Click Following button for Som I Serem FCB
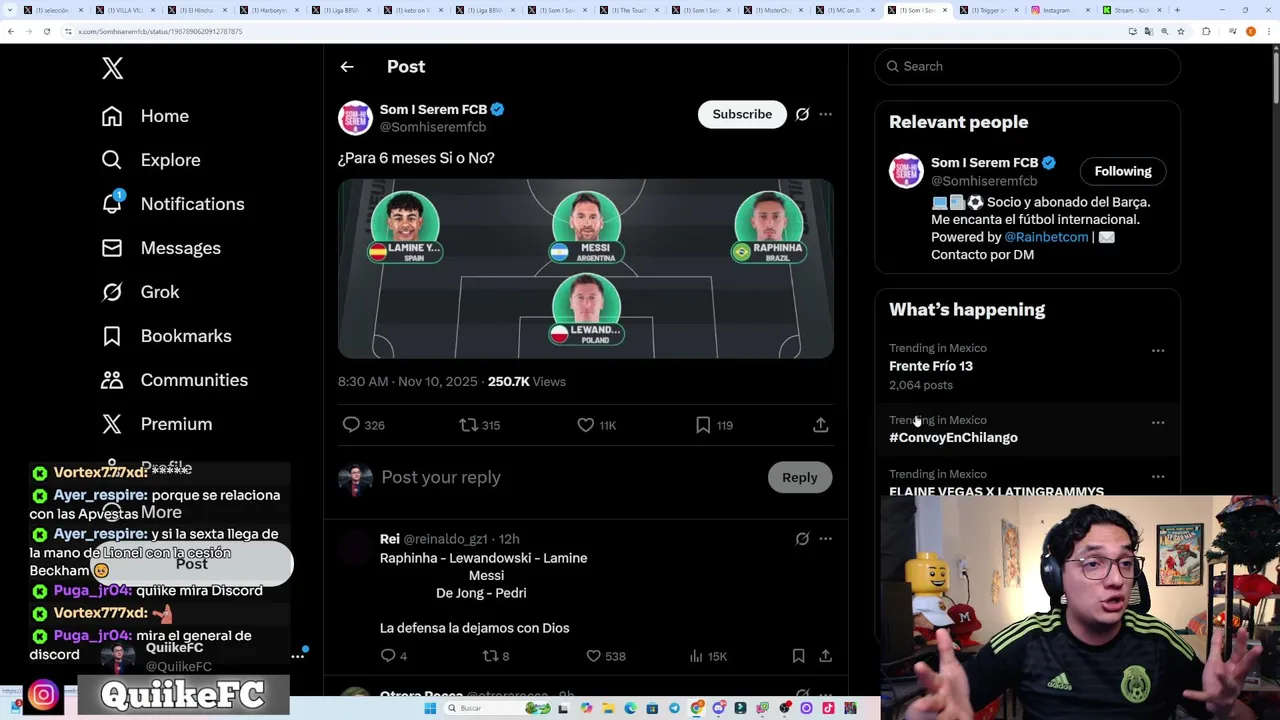The height and width of the screenshot is (720, 1280). pyautogui.click(x=1123, y=171)
